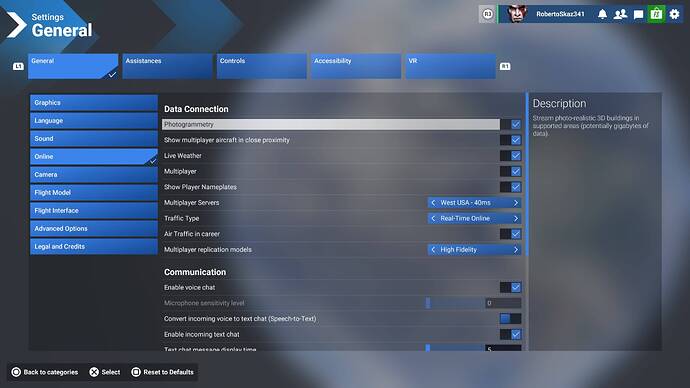Open the Flight Interface category
The height and width of the screenshot is (388, 690).
[94, 211]
